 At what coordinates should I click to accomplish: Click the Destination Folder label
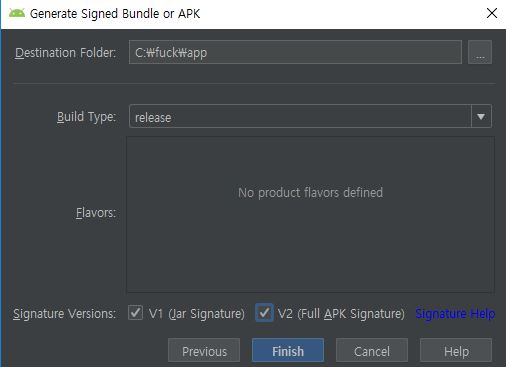click(66, 53)
